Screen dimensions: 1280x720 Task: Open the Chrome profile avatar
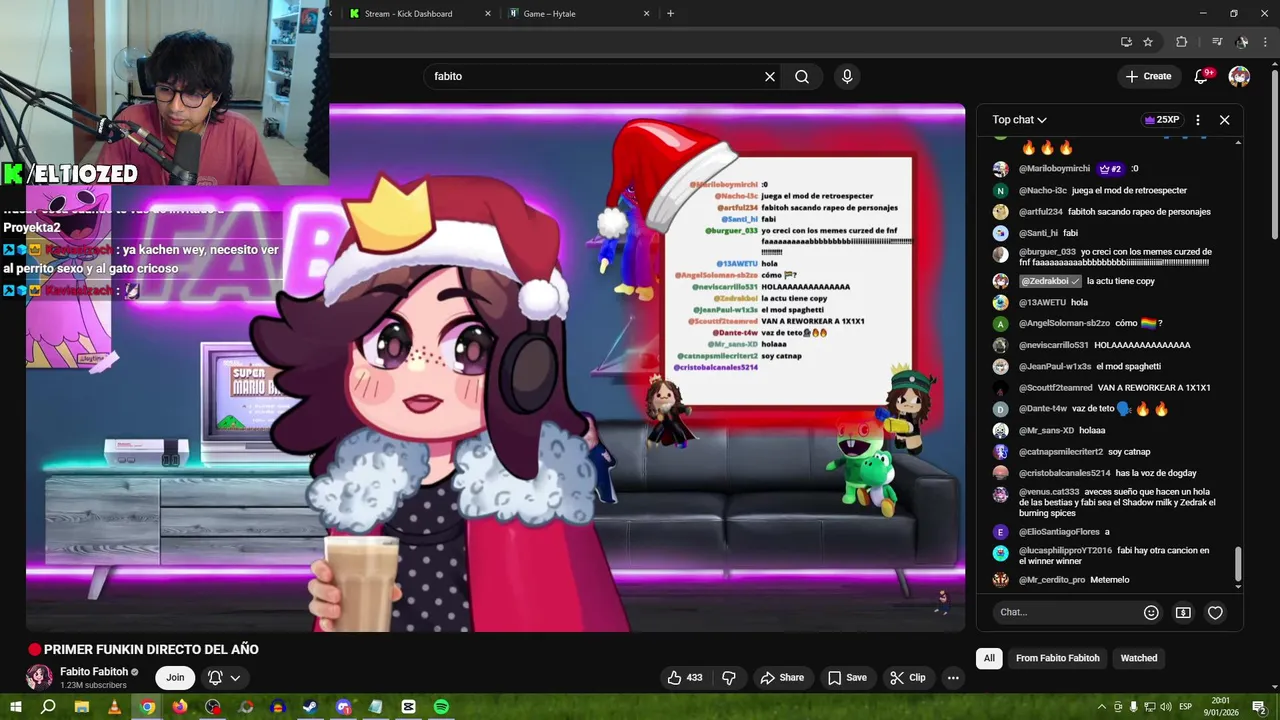pos(1241,42)
